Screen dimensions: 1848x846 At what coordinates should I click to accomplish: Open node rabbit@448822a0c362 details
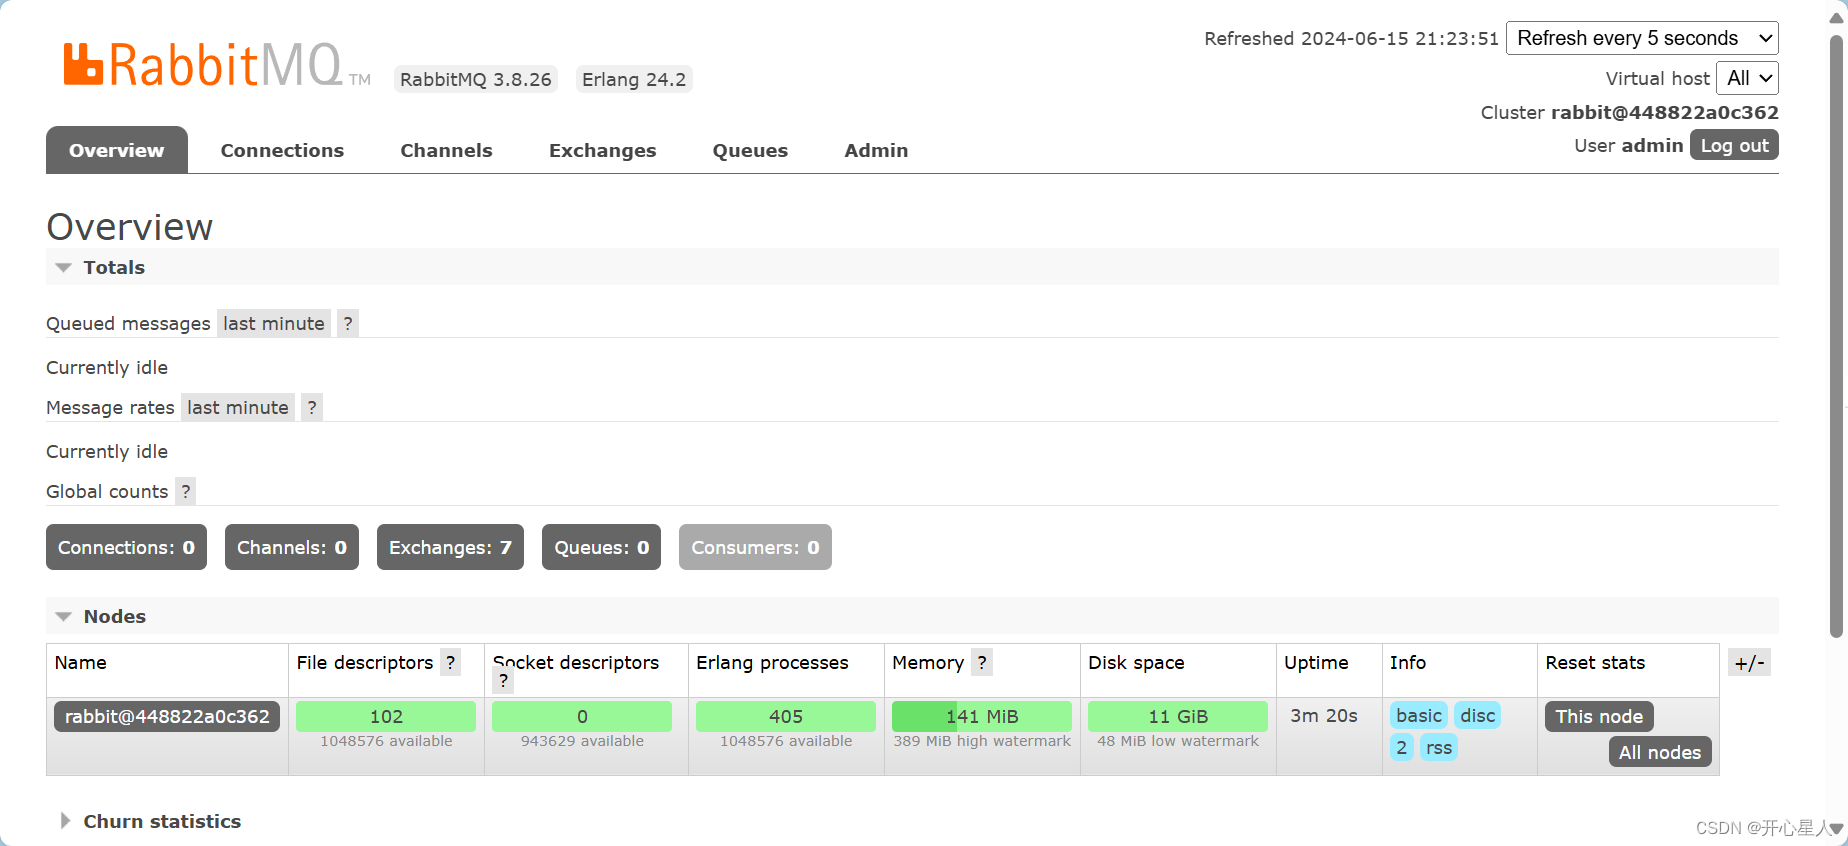coord(167,716)
